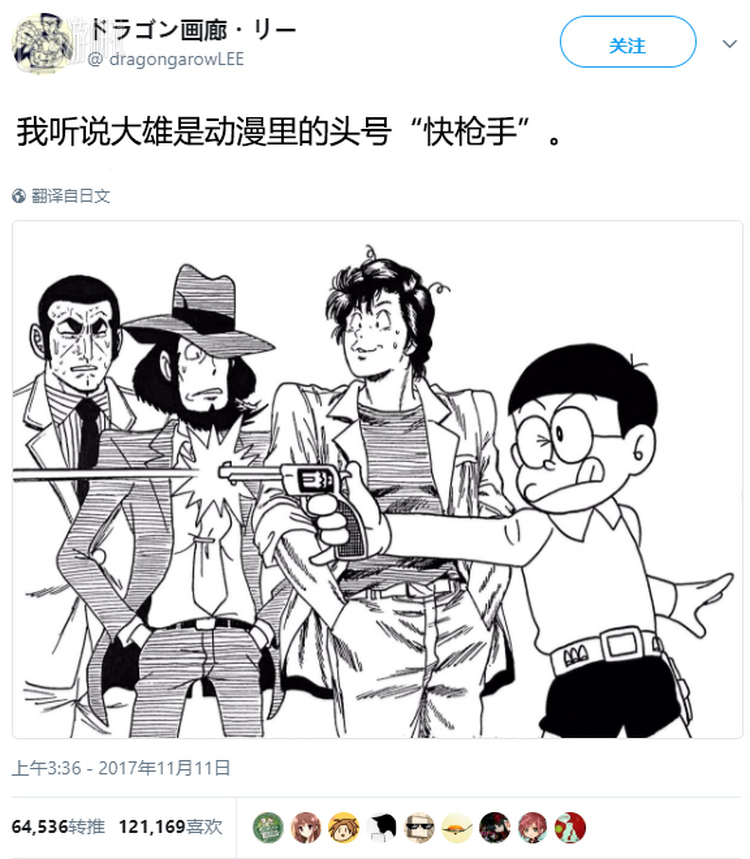This screenshot has height=859, width=750.
Task: Show the 翻译自日文 translation source
Action: (x=70, y=196)
